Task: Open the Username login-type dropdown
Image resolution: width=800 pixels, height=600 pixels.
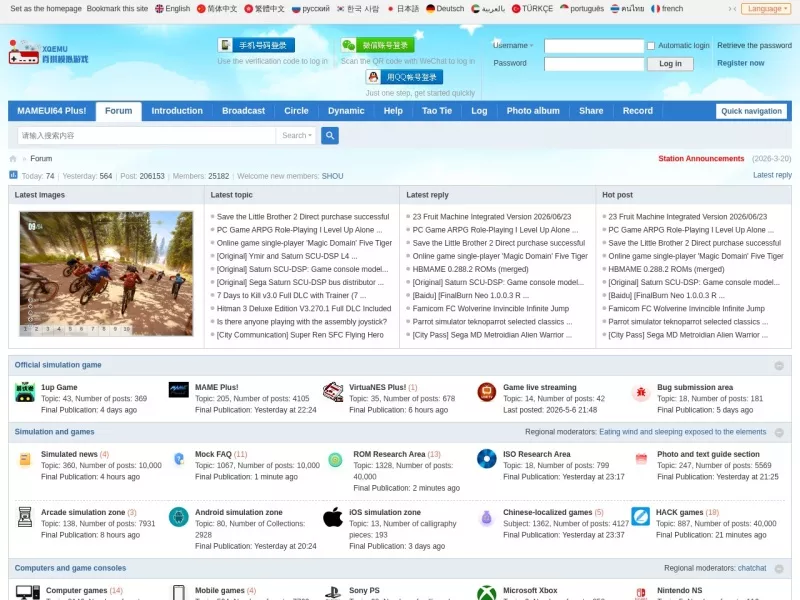Action: coord(513,45)
